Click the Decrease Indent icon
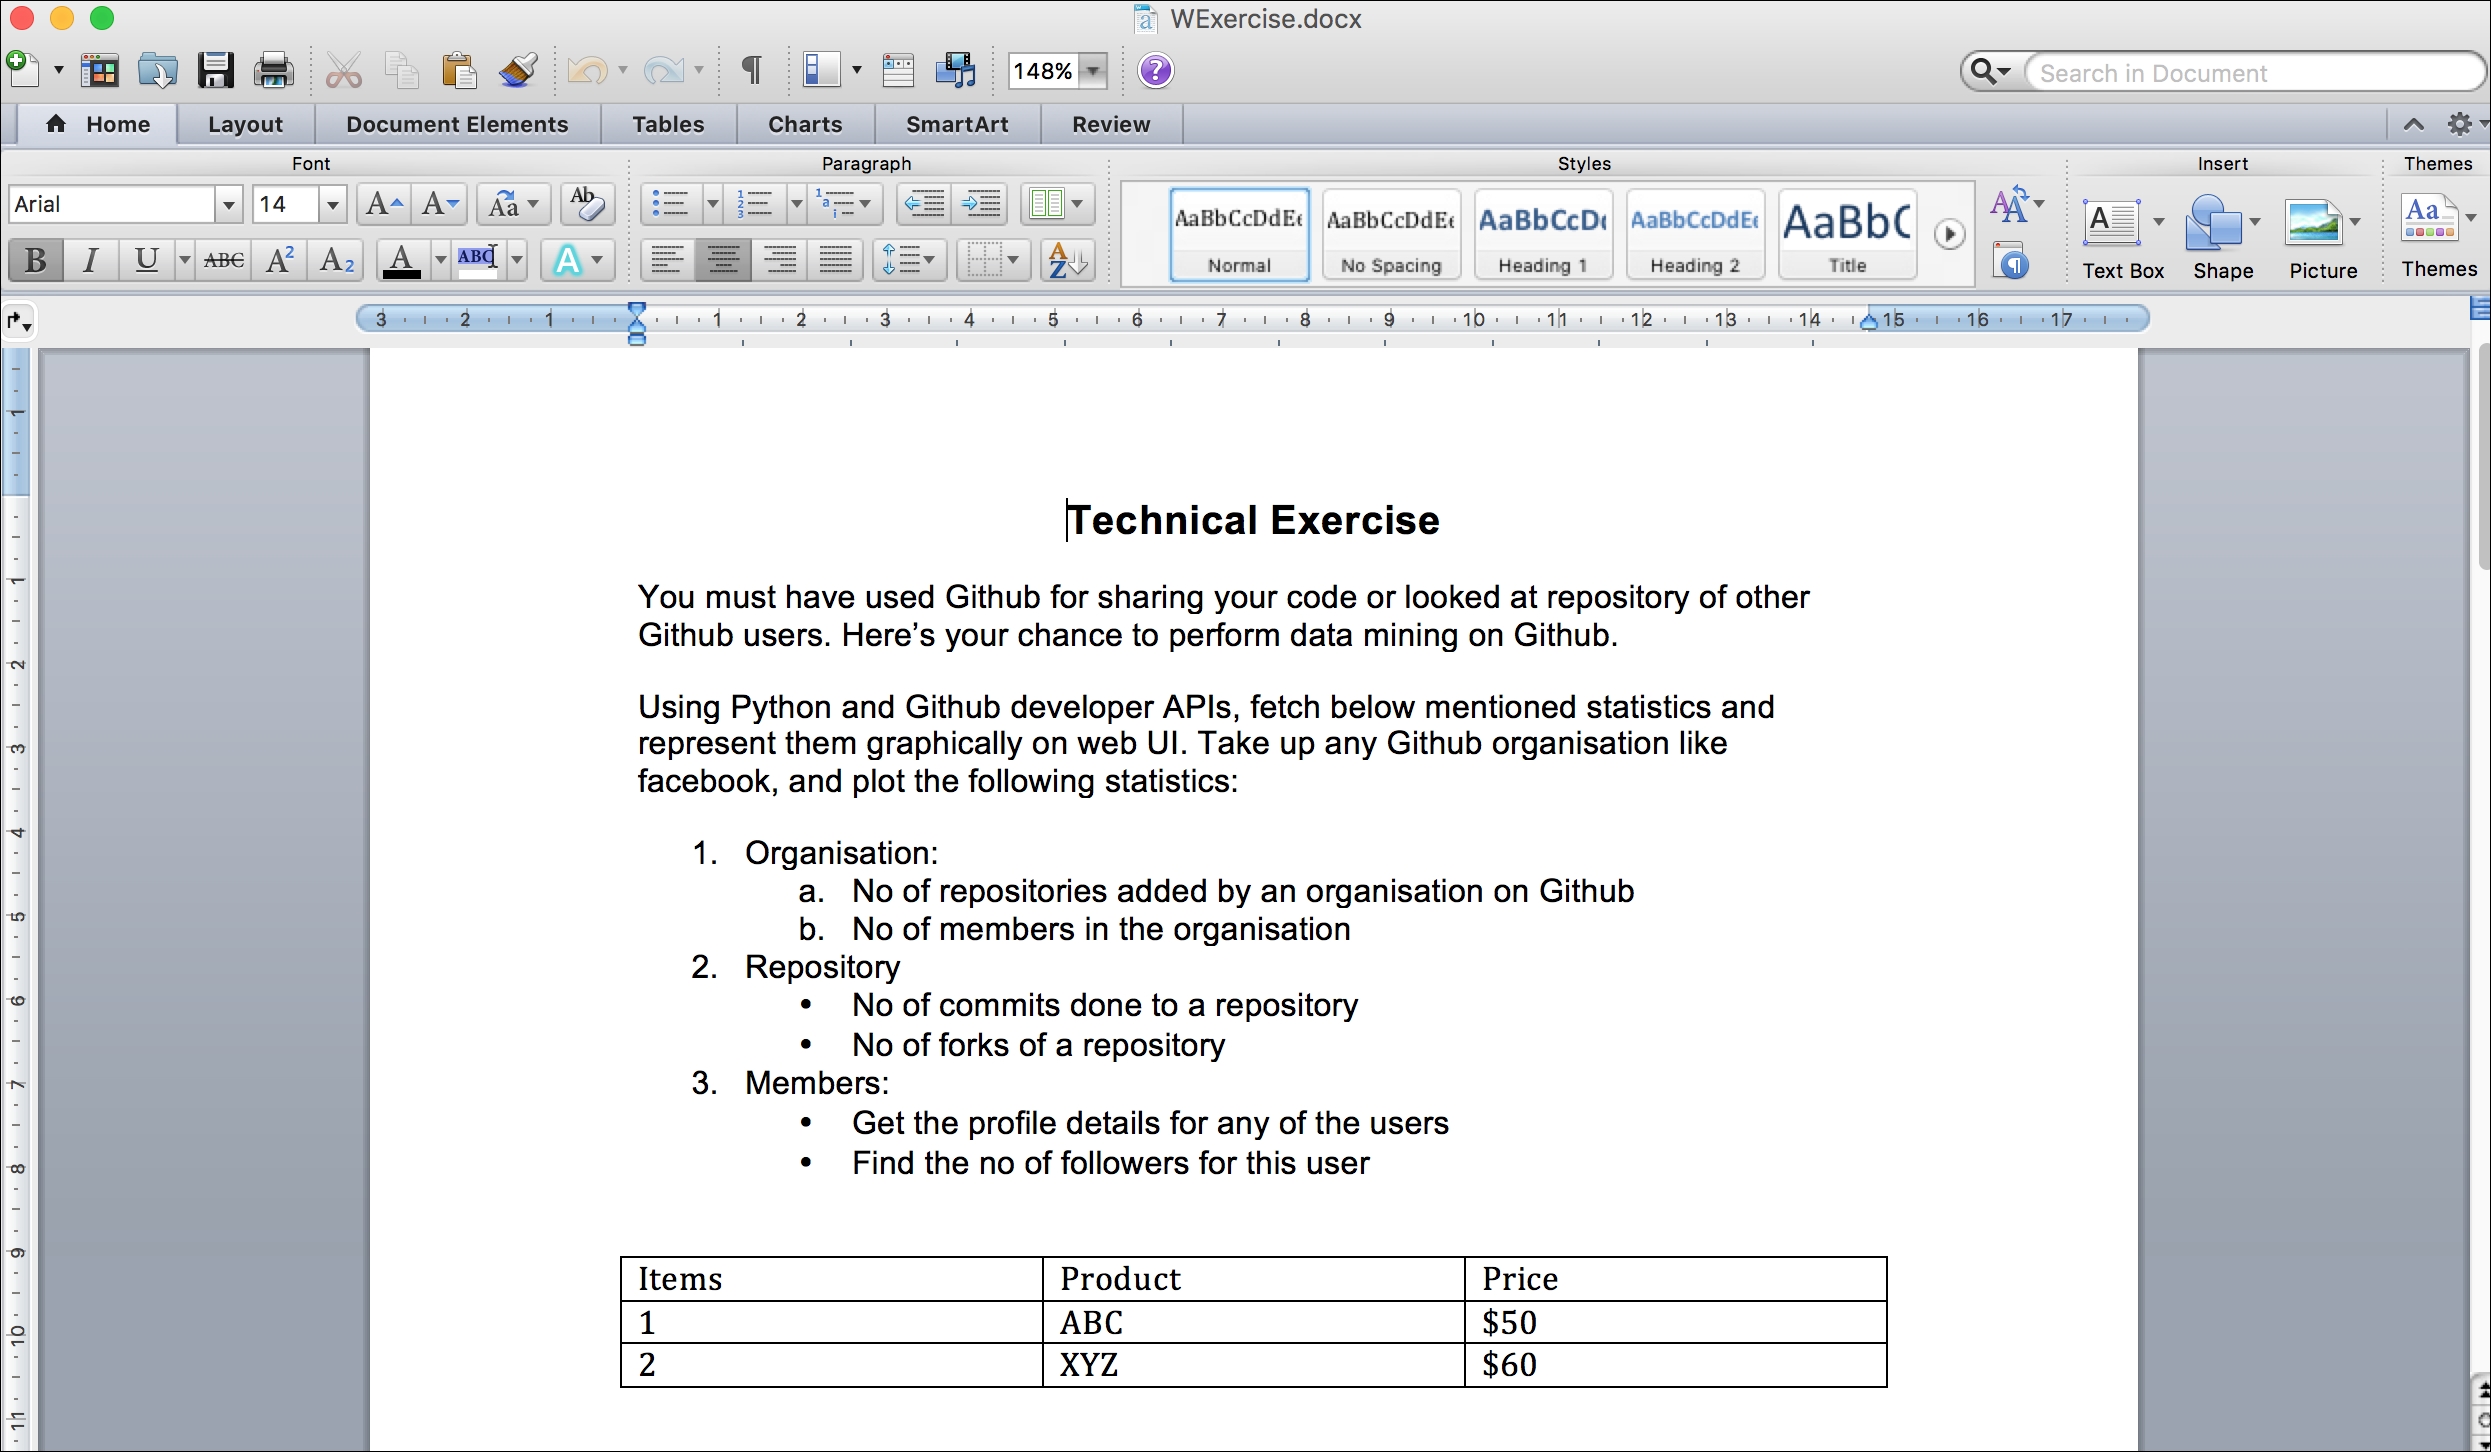The width and height of the screenshot is (2491, 1452). (x=925, y=205)
